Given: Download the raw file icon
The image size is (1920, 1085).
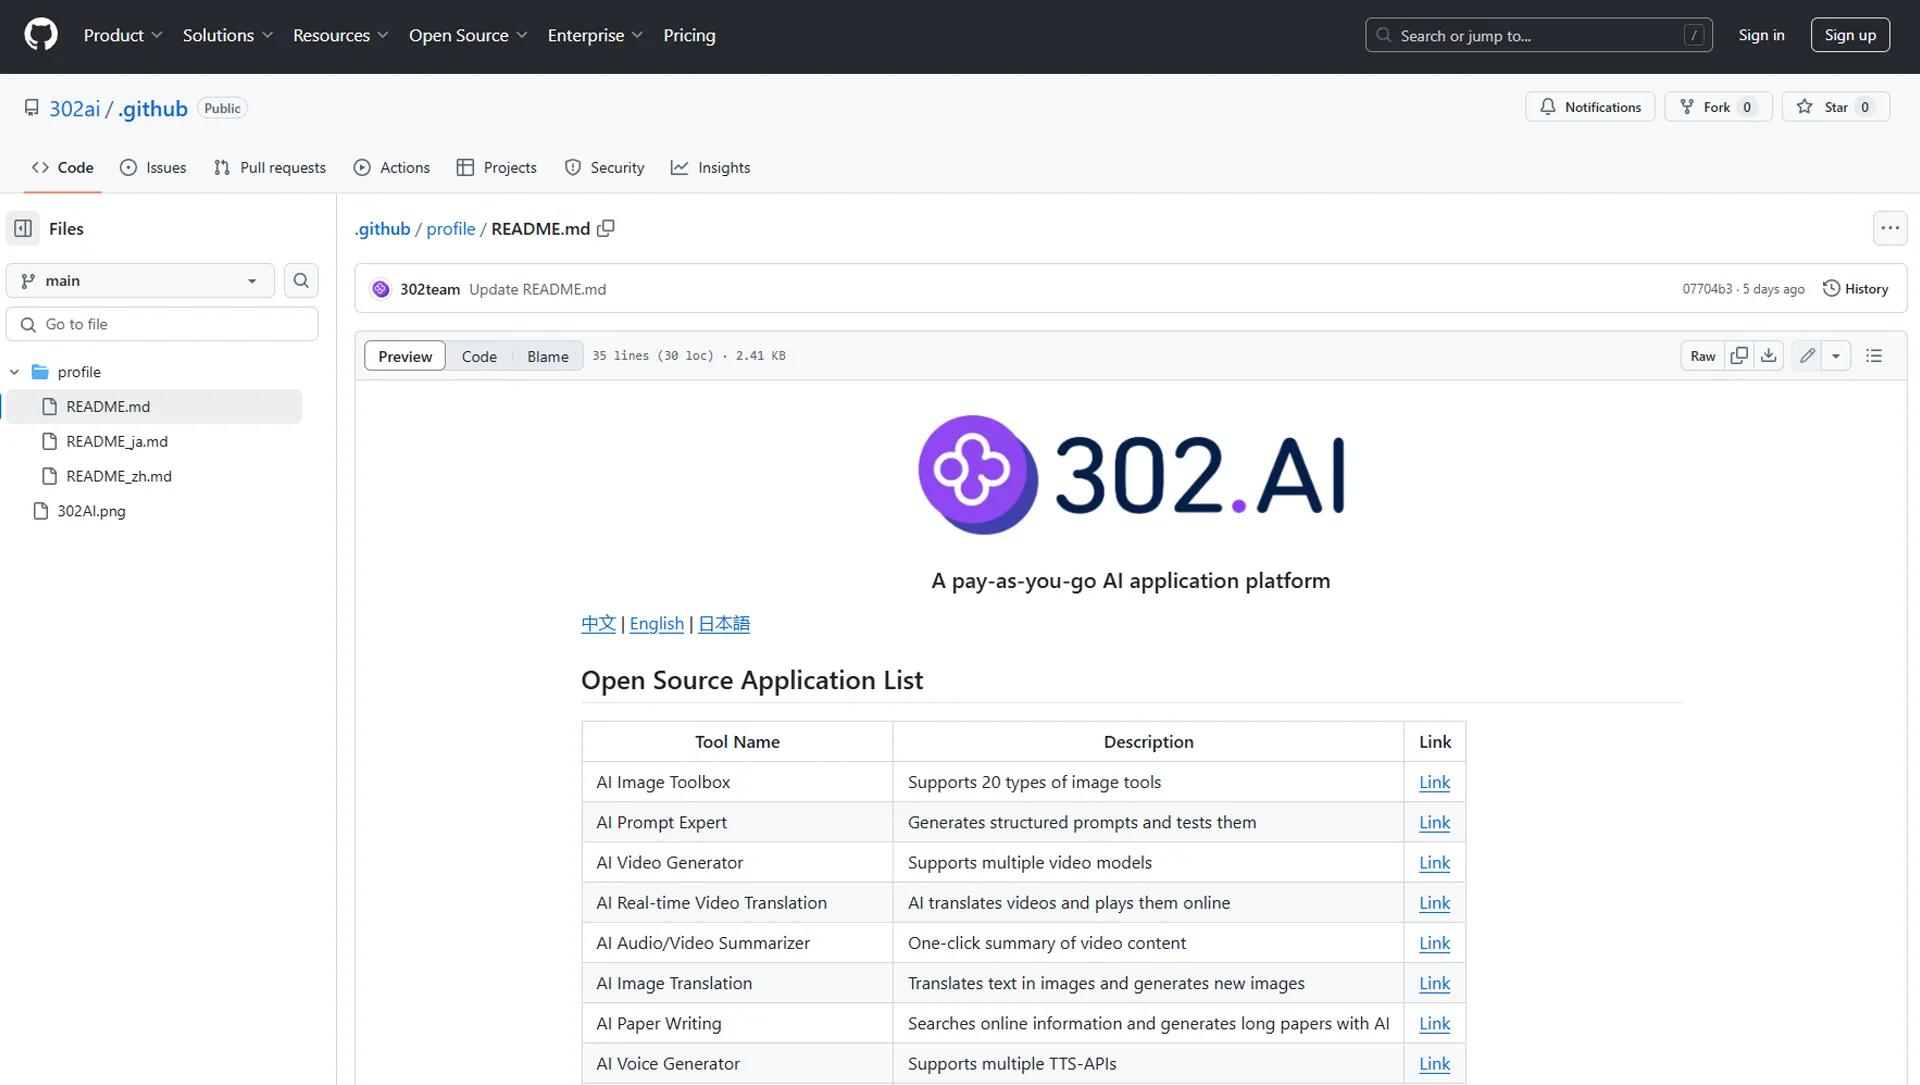Looking at the screenshot, I should tap(1769, 356).
